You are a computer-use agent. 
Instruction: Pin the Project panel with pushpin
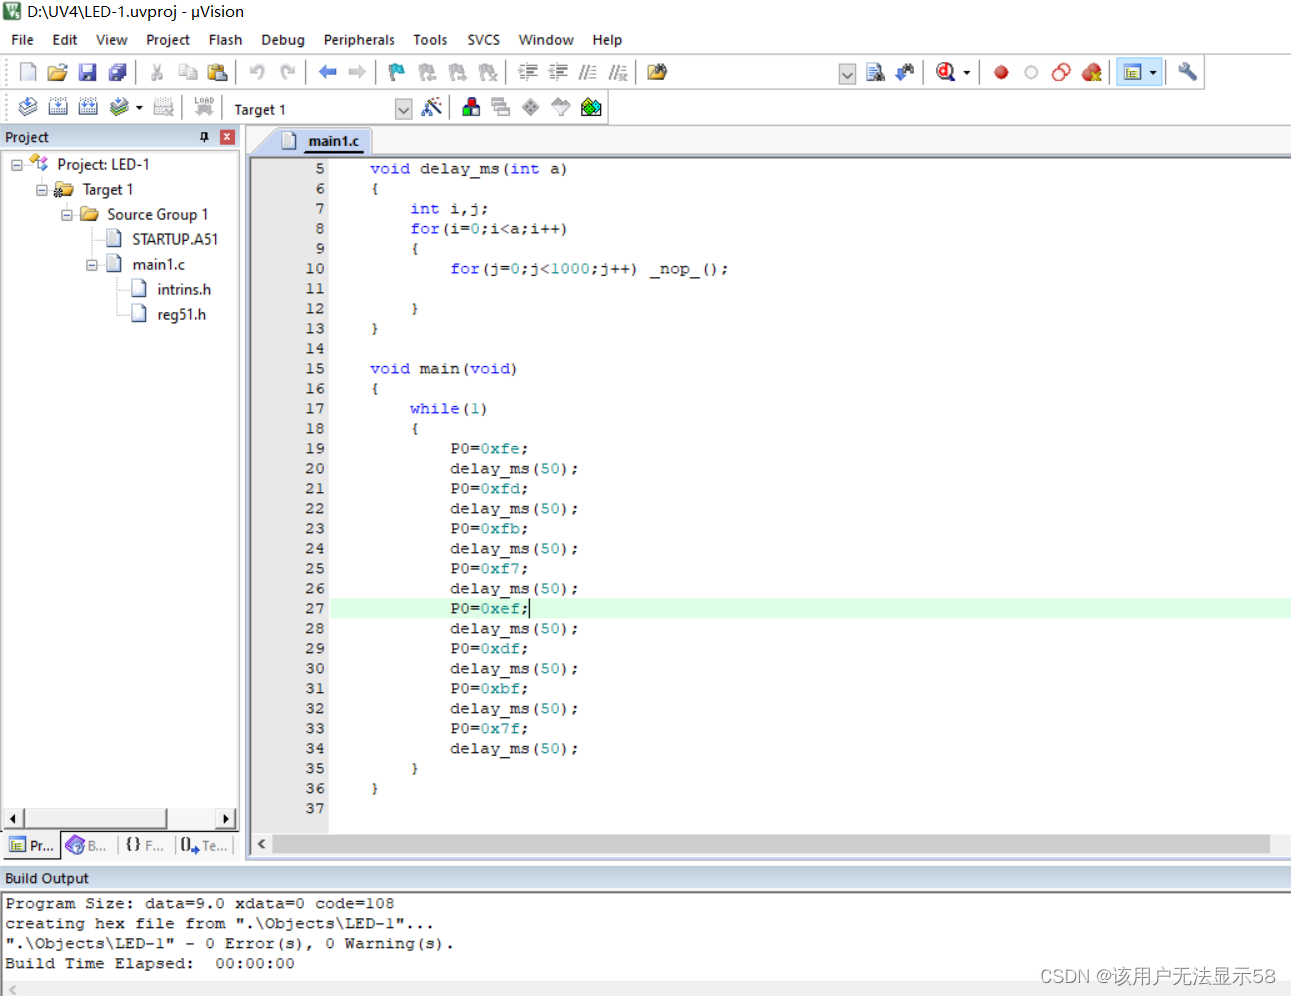204,137
